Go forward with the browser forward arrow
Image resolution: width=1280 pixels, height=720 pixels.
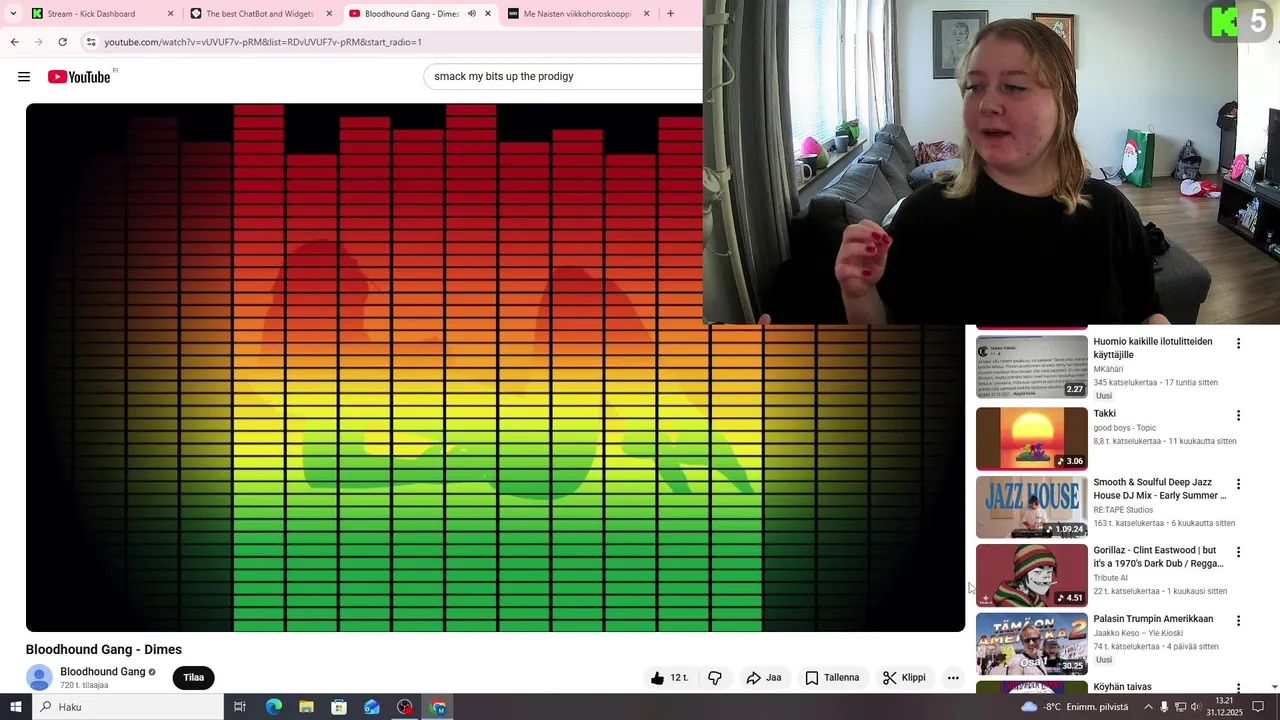click(x=38, y=42)
